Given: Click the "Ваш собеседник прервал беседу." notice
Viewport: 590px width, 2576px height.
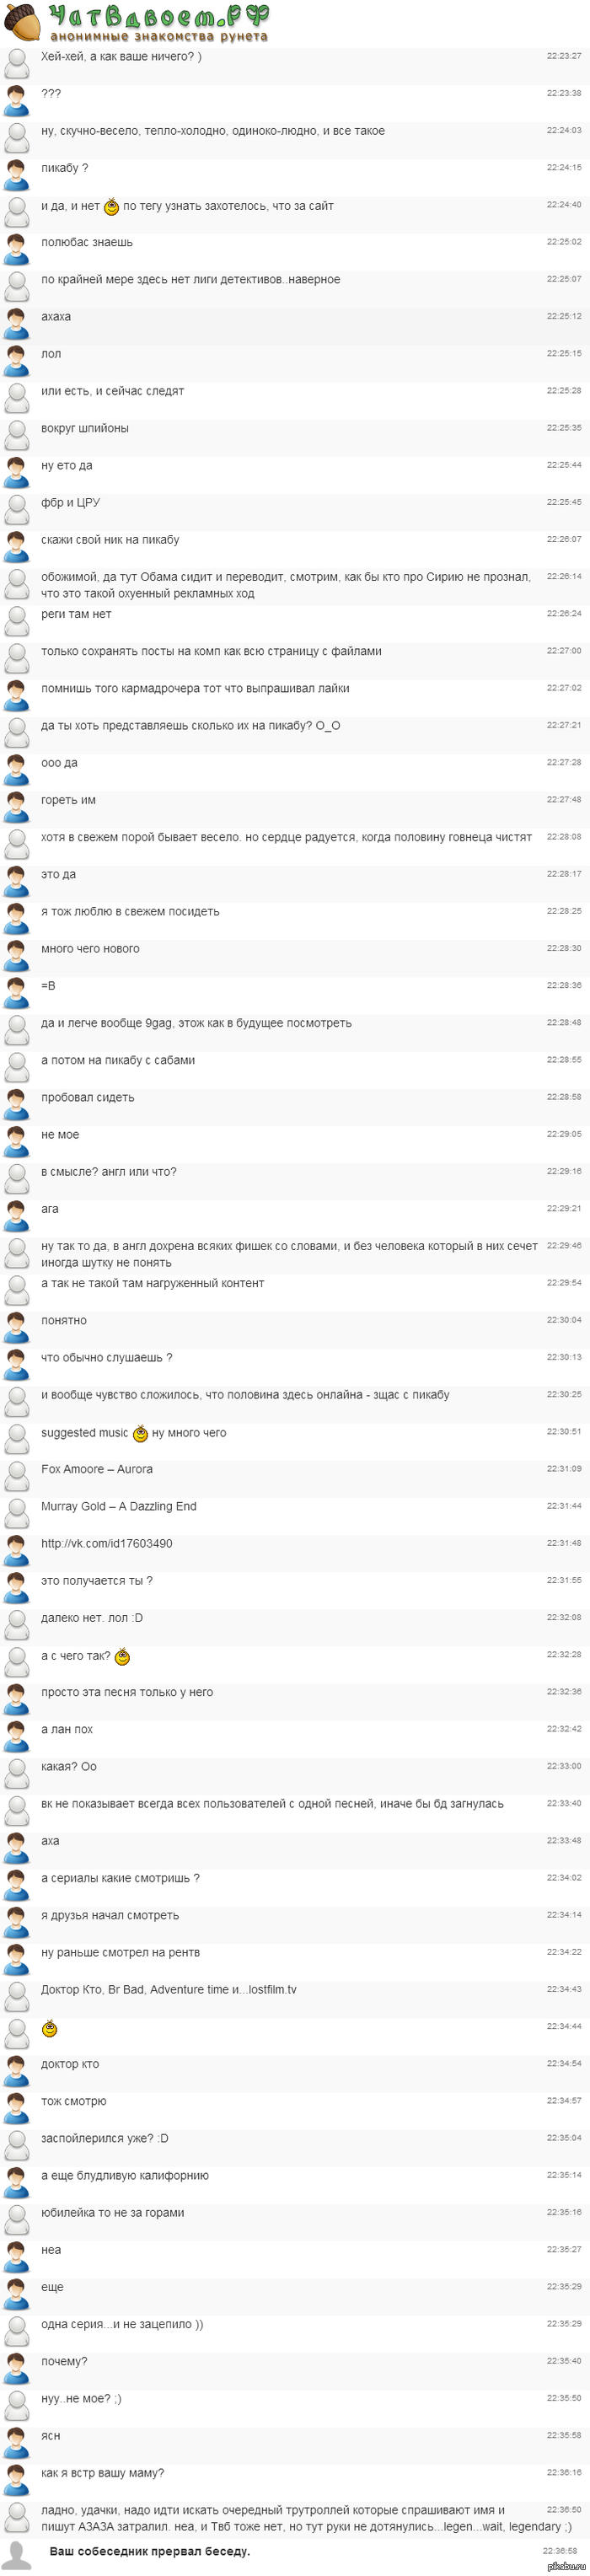Looking at the screenshot, I should pyautogui.click(x=149, y=2551).
